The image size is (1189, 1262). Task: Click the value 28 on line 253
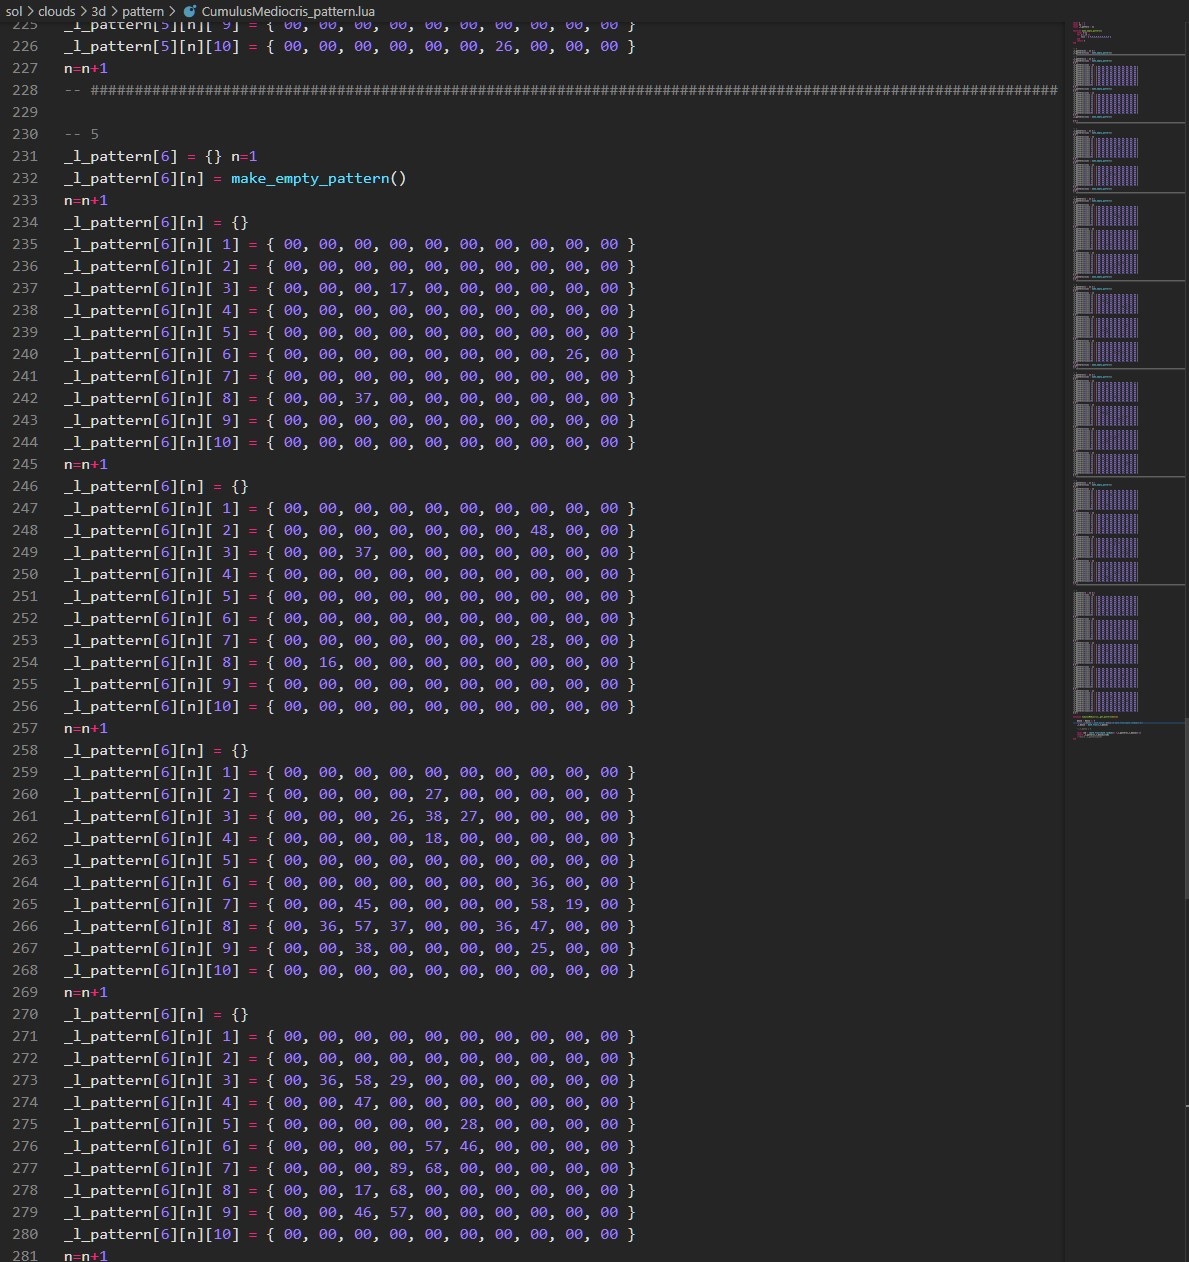point(539,640)
